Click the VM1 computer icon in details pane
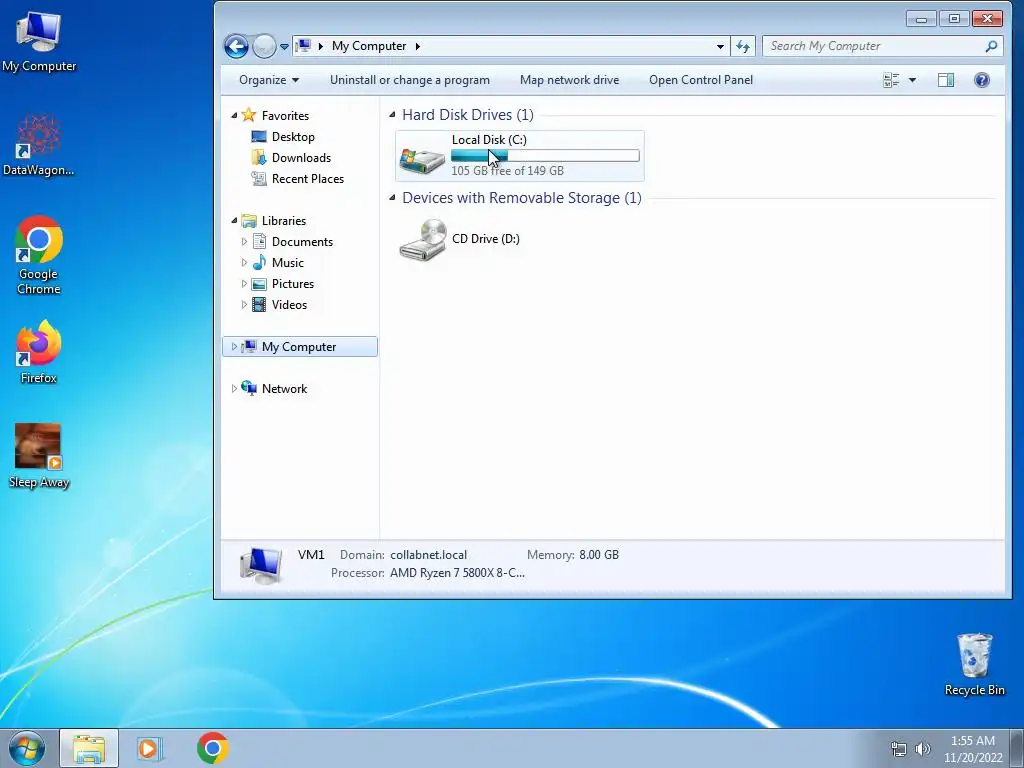Screen dimensions: 1024x768 [x=261, y=566]
